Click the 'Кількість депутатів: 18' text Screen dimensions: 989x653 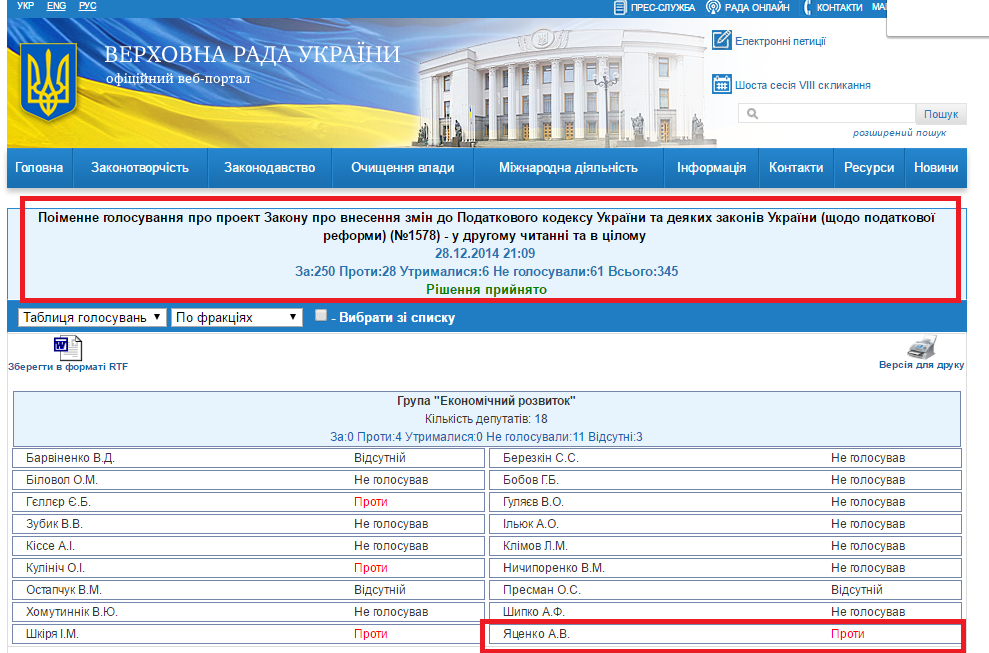[x=486, y=419]
